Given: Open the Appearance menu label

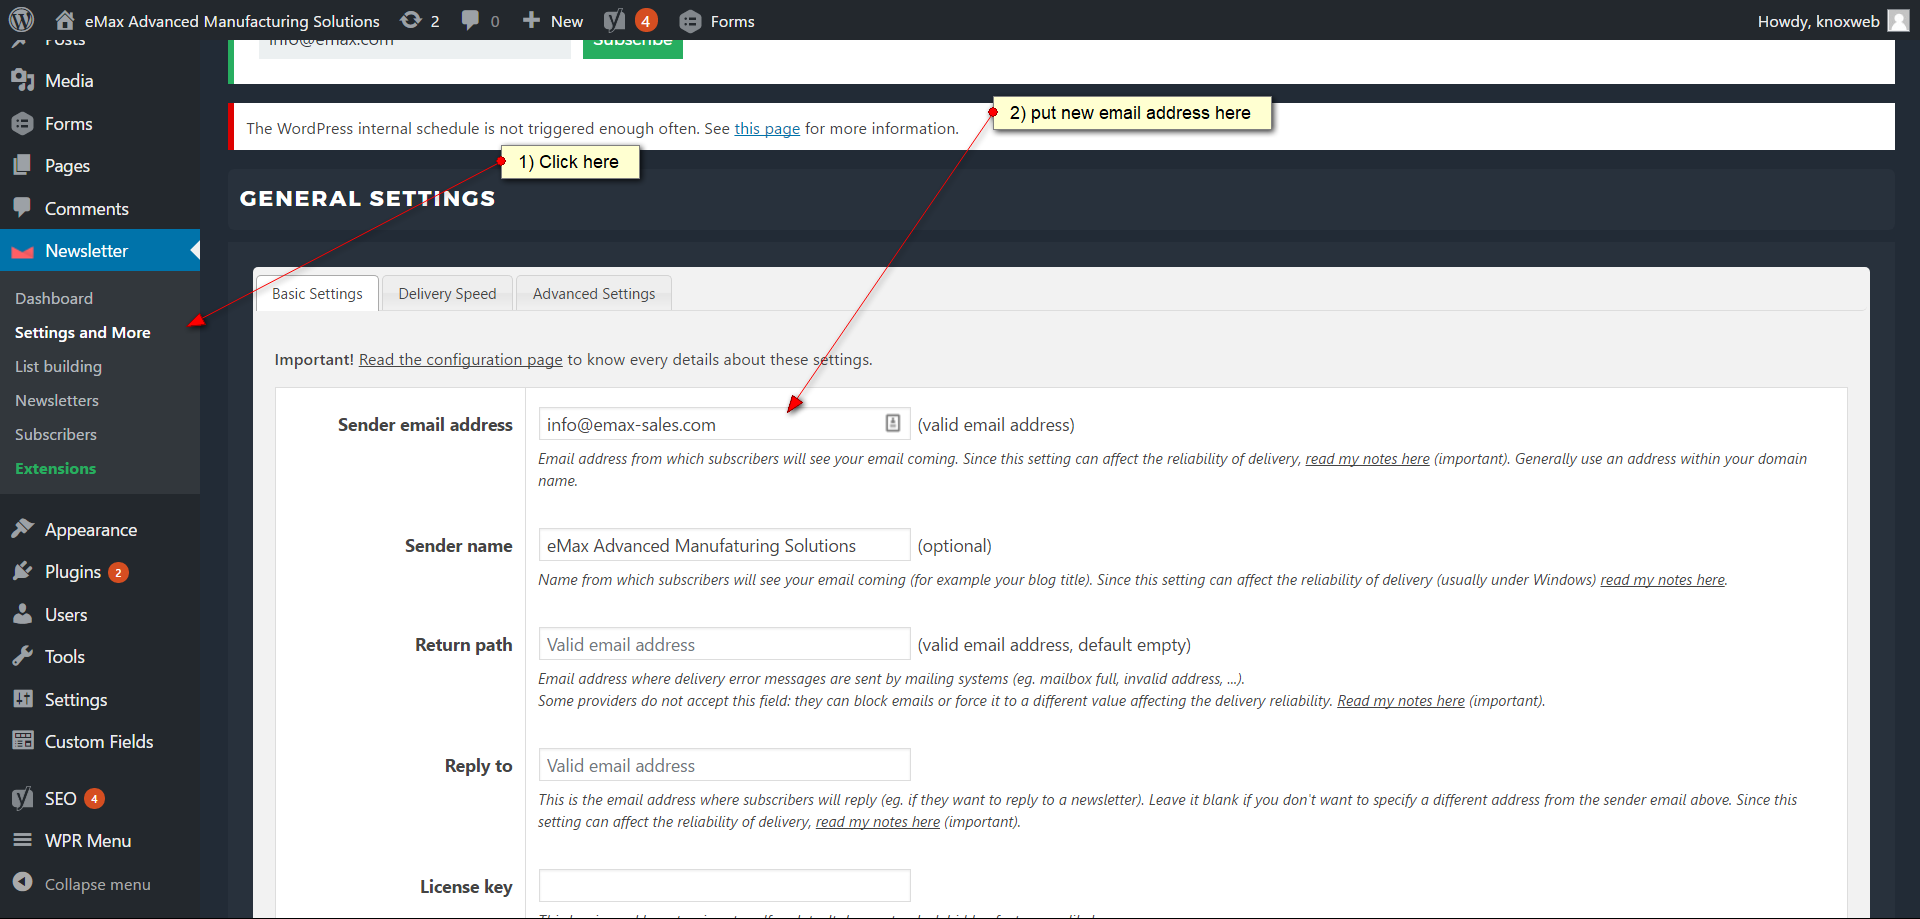Looking at the screenshot, I should (91, 530).
